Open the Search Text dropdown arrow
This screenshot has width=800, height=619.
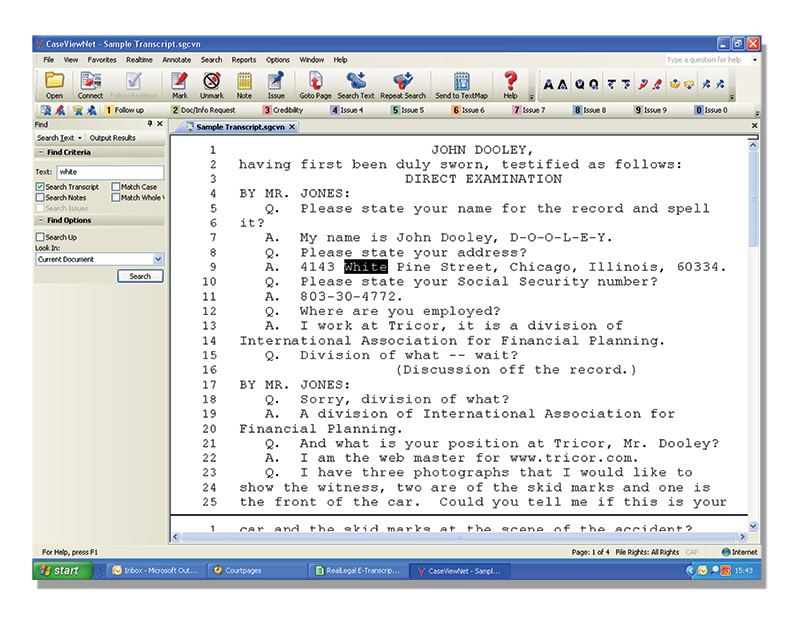[x=80, y=138]
